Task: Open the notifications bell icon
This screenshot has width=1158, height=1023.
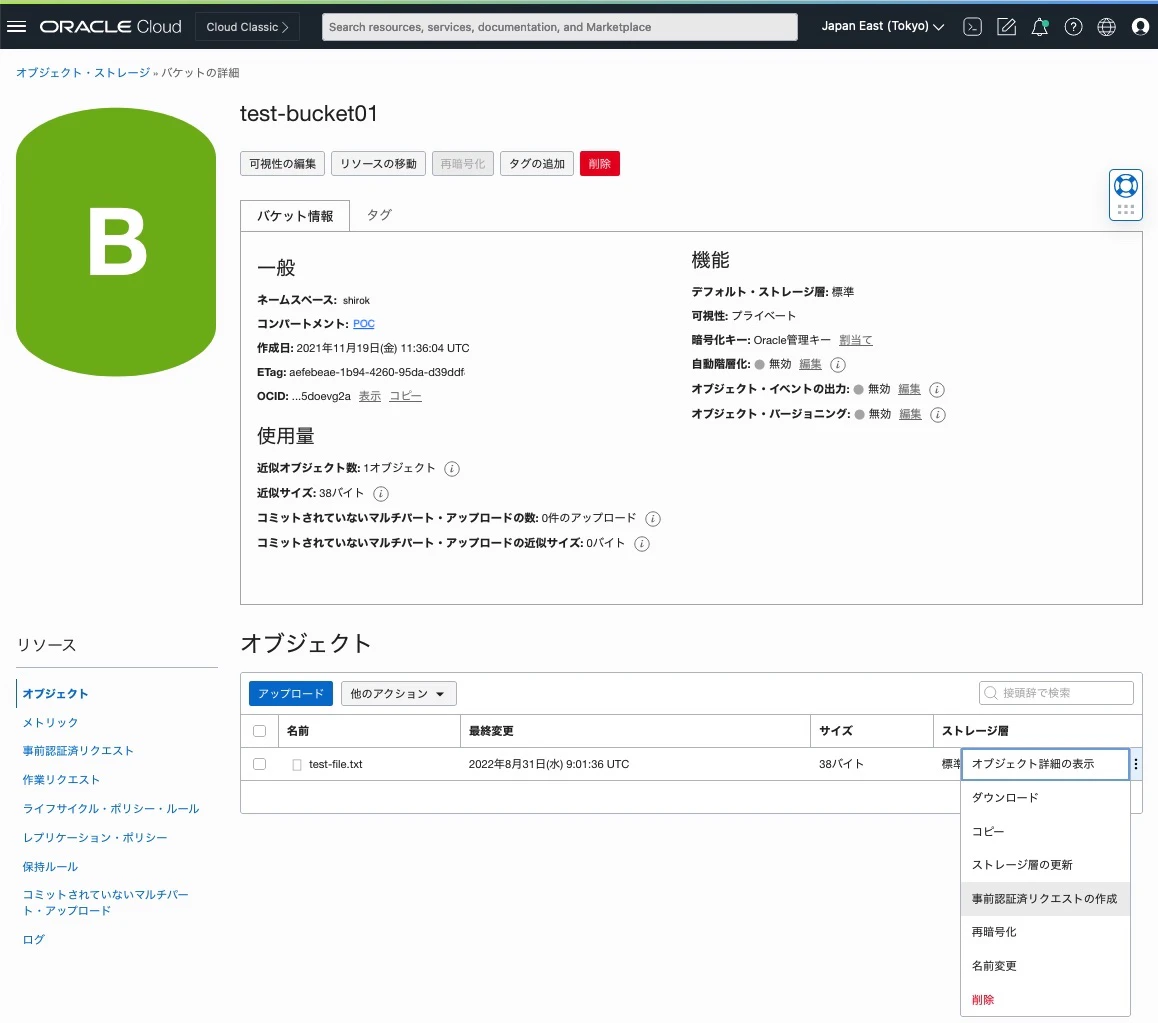Action: pos(1039,27)
